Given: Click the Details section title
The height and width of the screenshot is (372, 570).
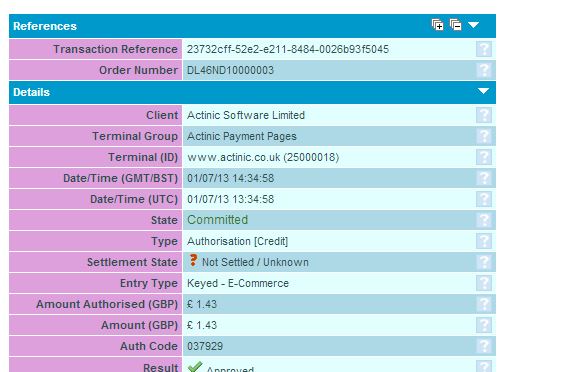Looking at the screenshot, I should point(31,92).
